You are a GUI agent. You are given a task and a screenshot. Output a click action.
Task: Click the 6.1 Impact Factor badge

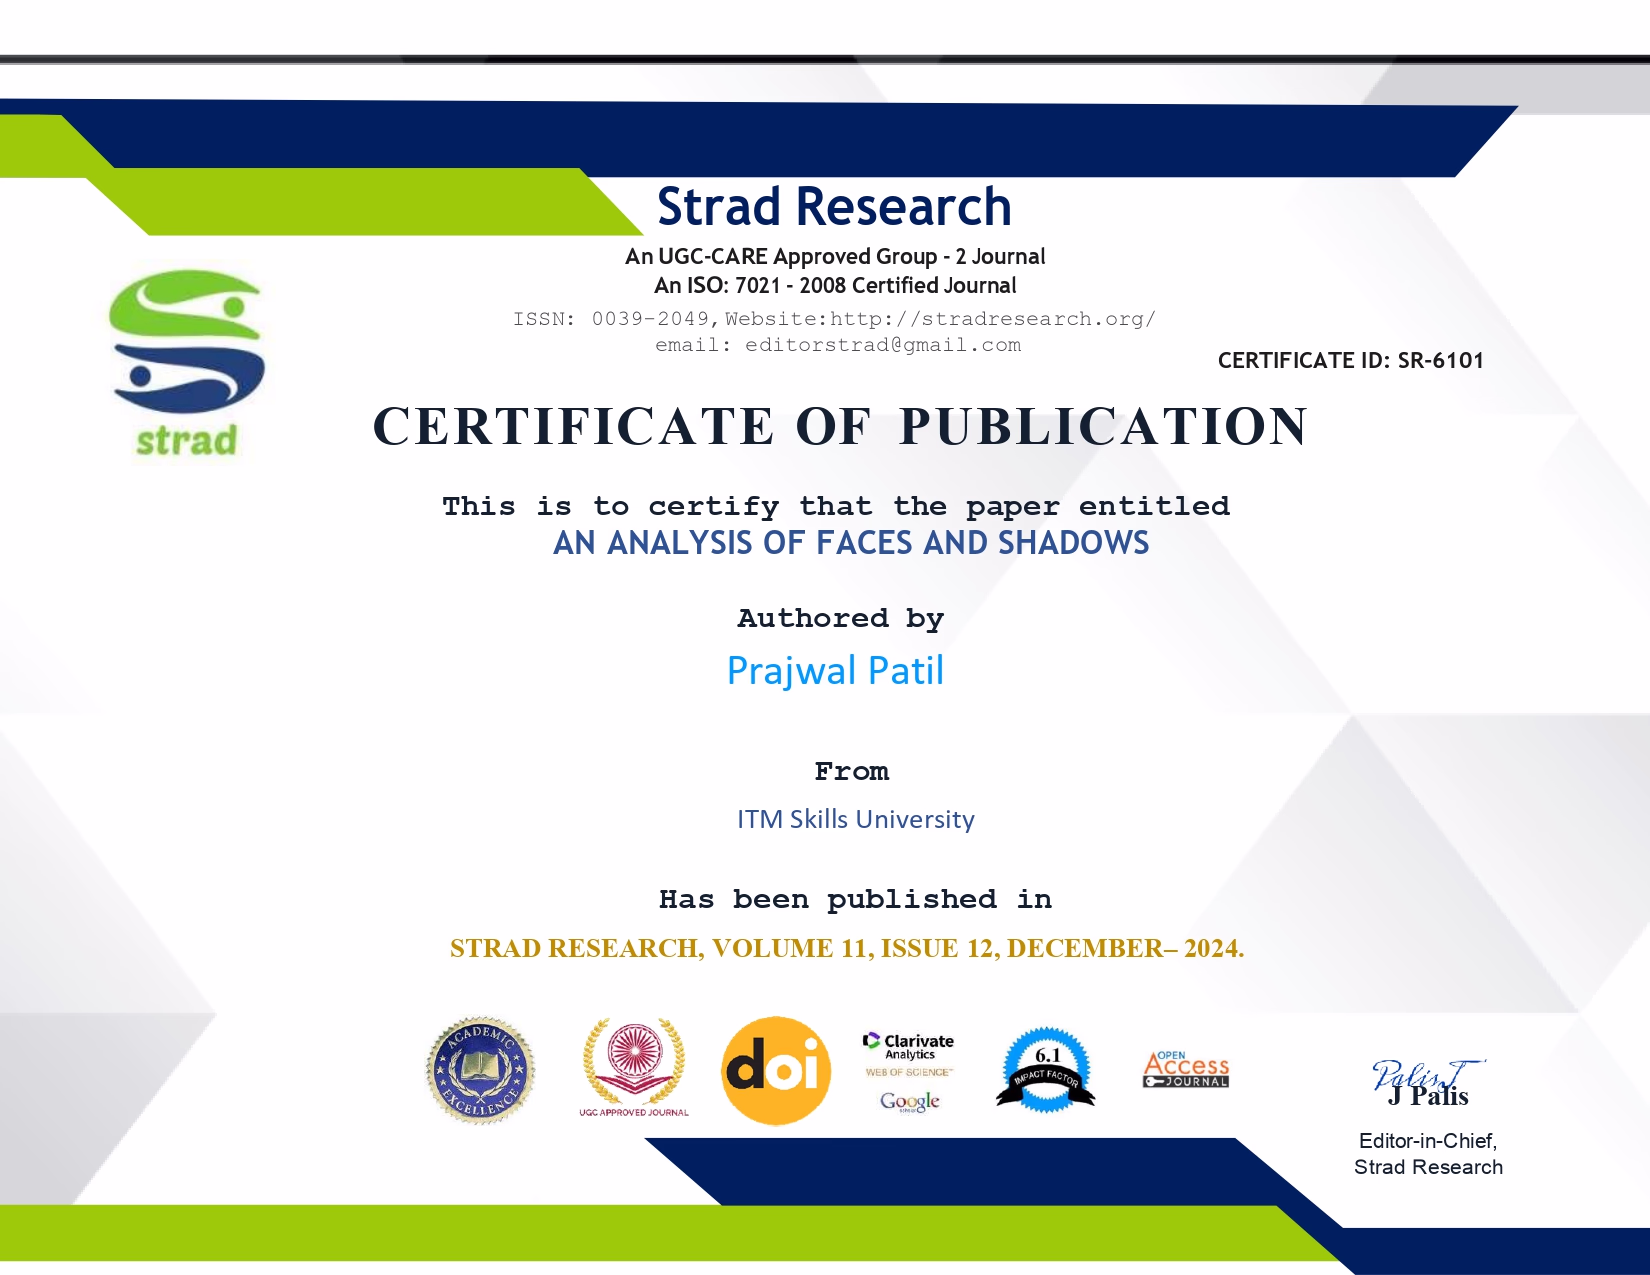(x=1046, y=1071)
